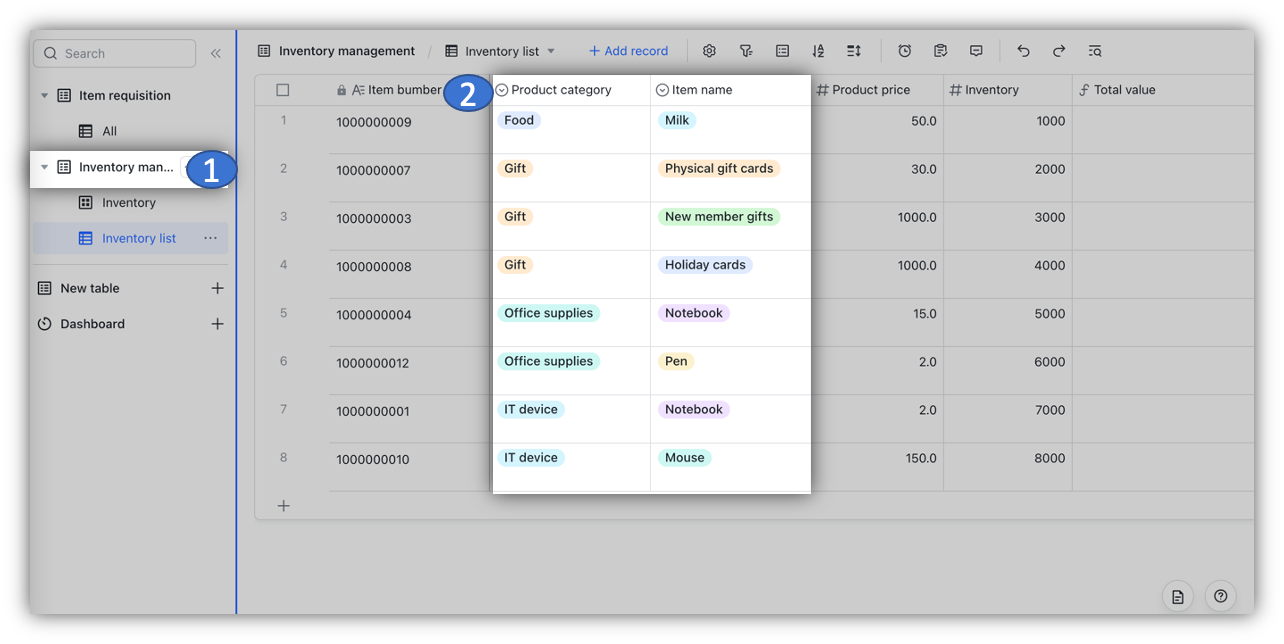The height and width of the screenshot is (644, 1284).
Task: Add a new record with Add record
Action: pos(628,50)
